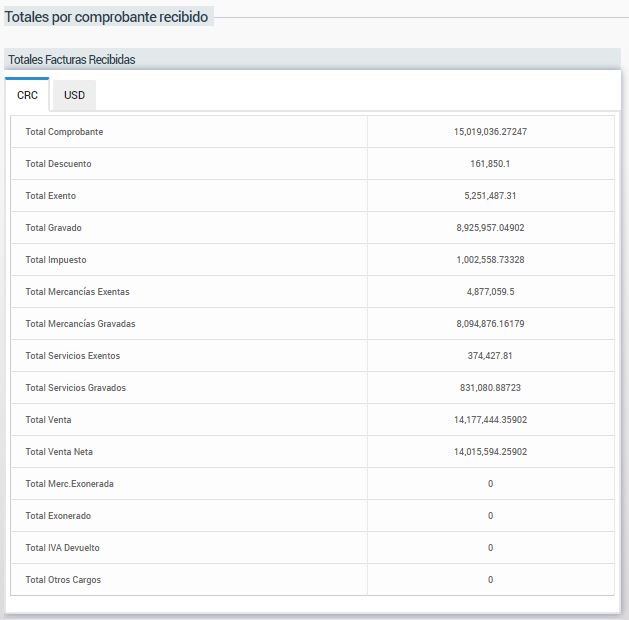Select the CRC currency tab

tap(28, 95)
